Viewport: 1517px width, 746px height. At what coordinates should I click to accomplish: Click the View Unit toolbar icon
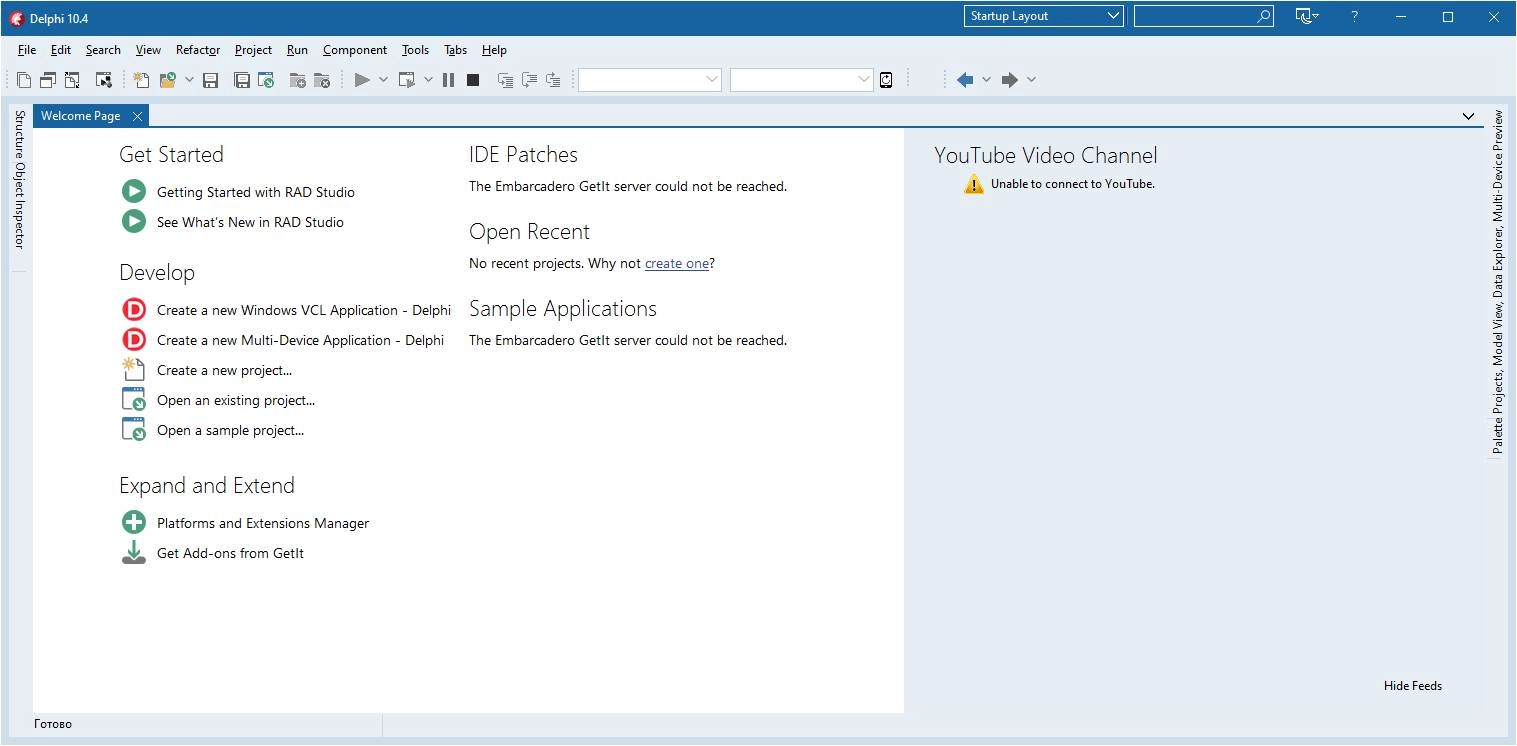tap(24, 80)
